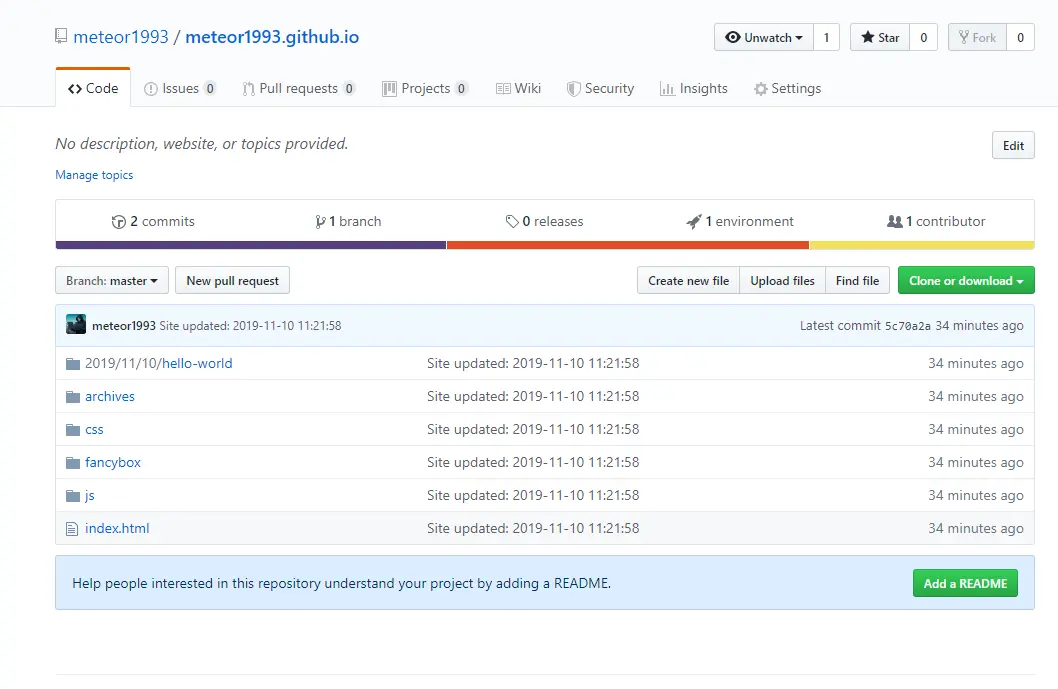Click '34 minutes ago' in the fancybox row
The image size is (1058, 689).
(976, 462)
